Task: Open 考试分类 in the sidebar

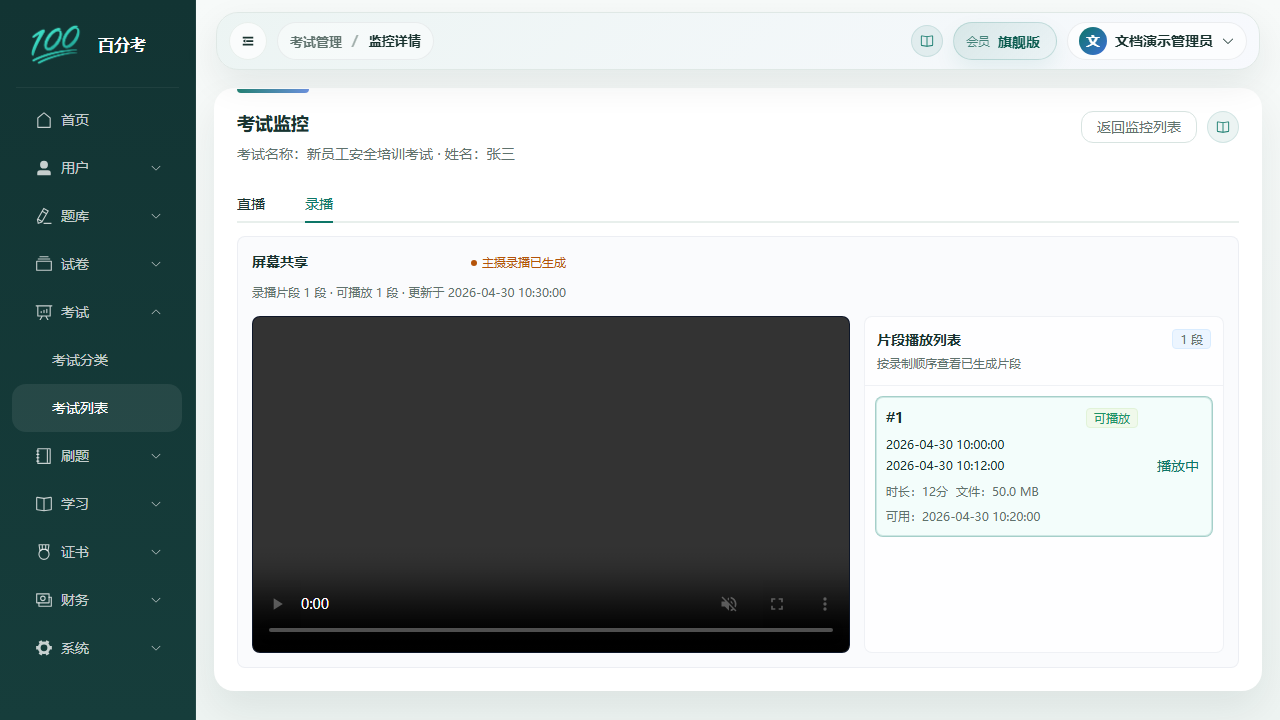Action: pos(97,360)
